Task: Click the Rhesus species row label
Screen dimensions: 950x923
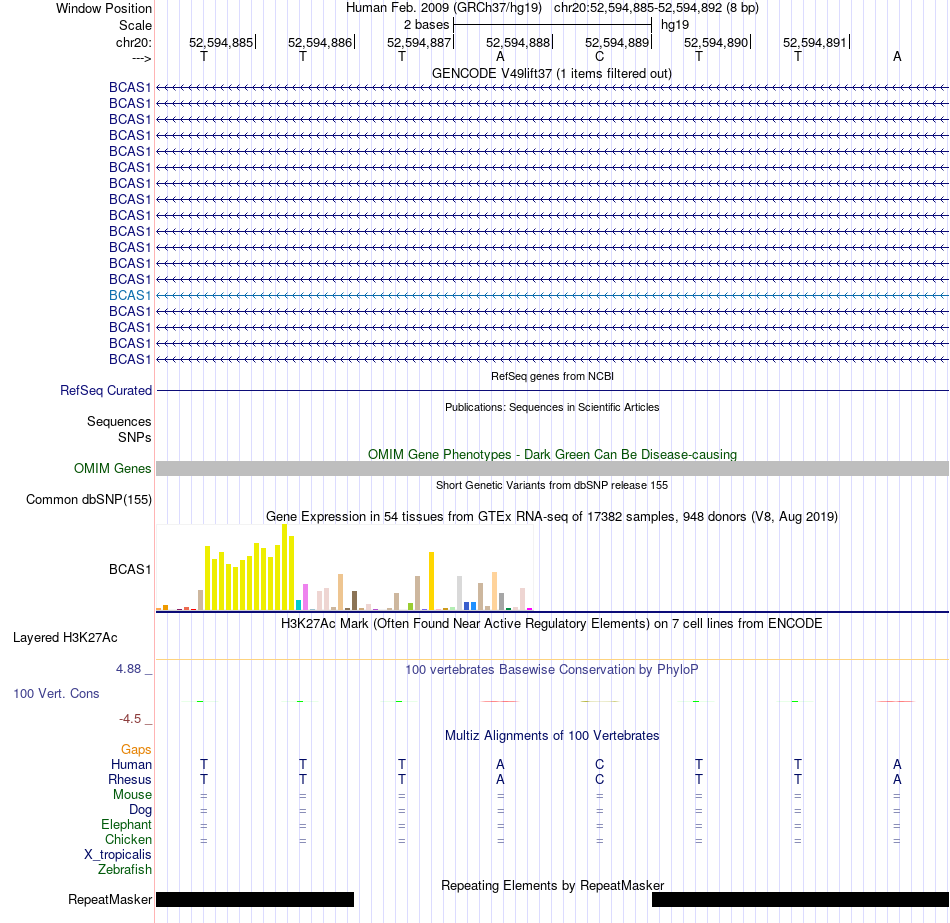Action: (130, 779)
